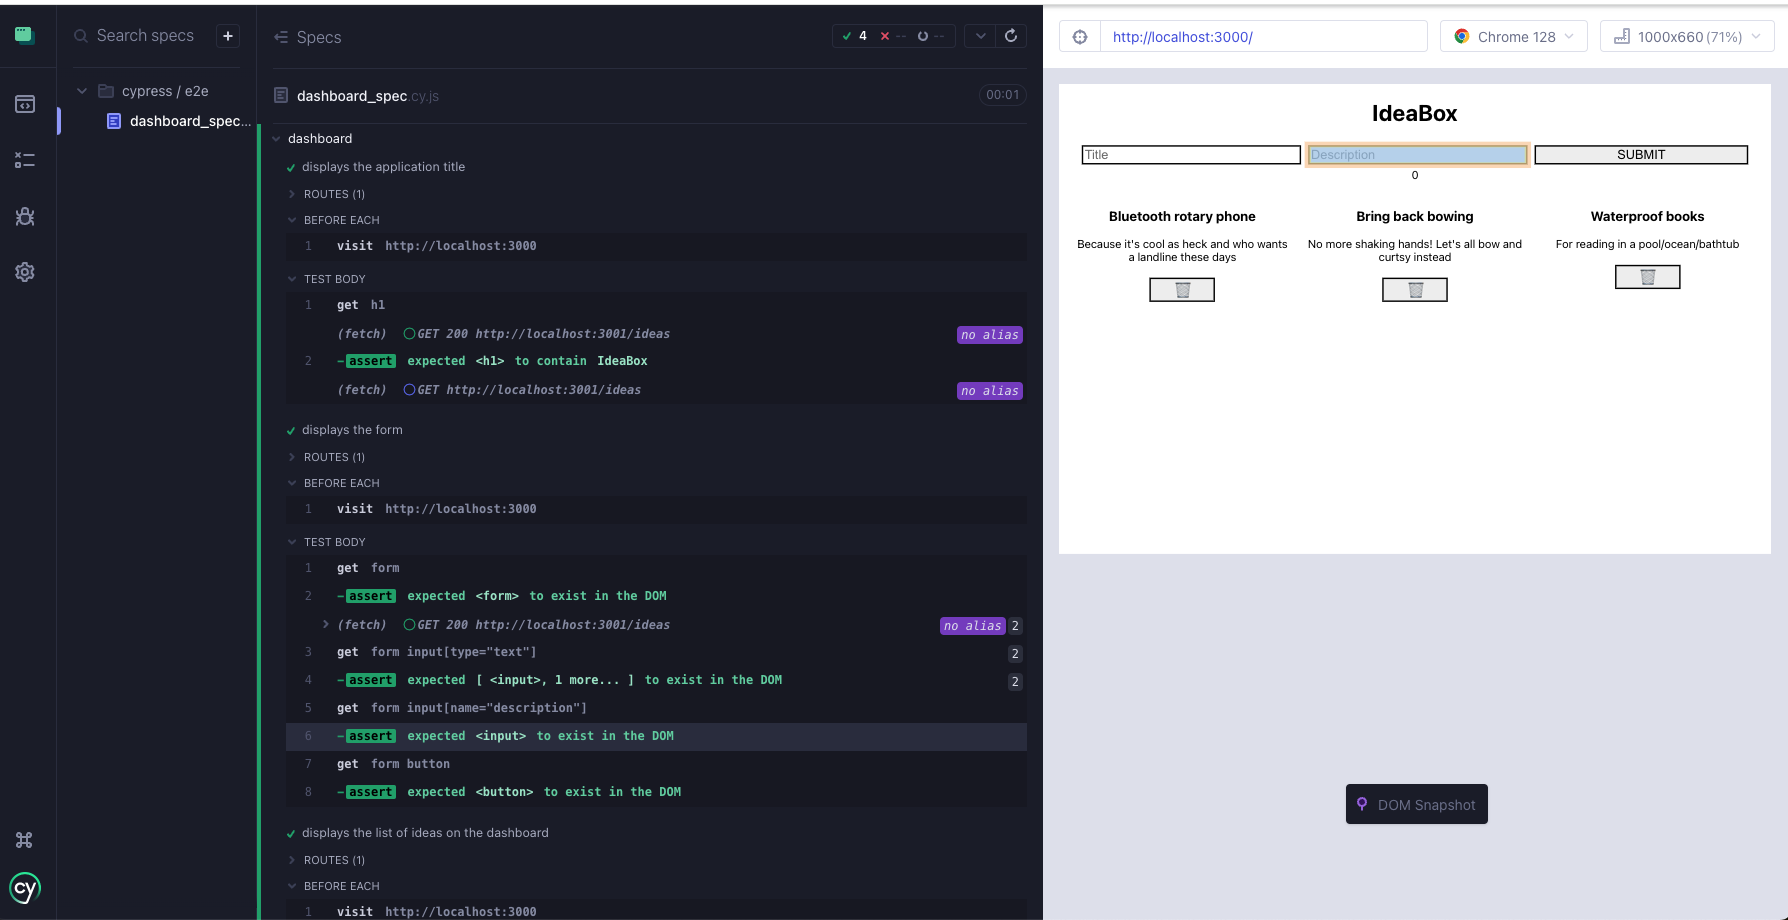Screen dimensions: 1788x920
Task: Click the SUBMIT button in the IdeaBox app
Action: point(1641,154)
